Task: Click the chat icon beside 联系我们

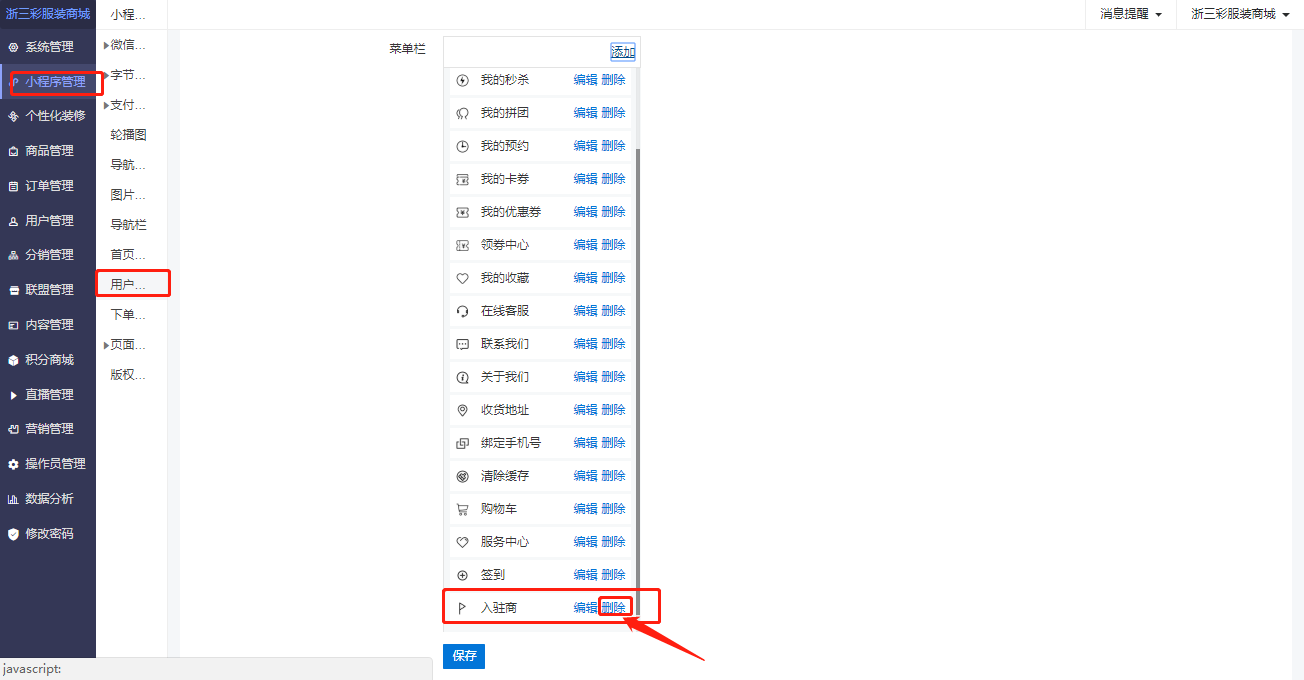Action: (x=462, y=344)
